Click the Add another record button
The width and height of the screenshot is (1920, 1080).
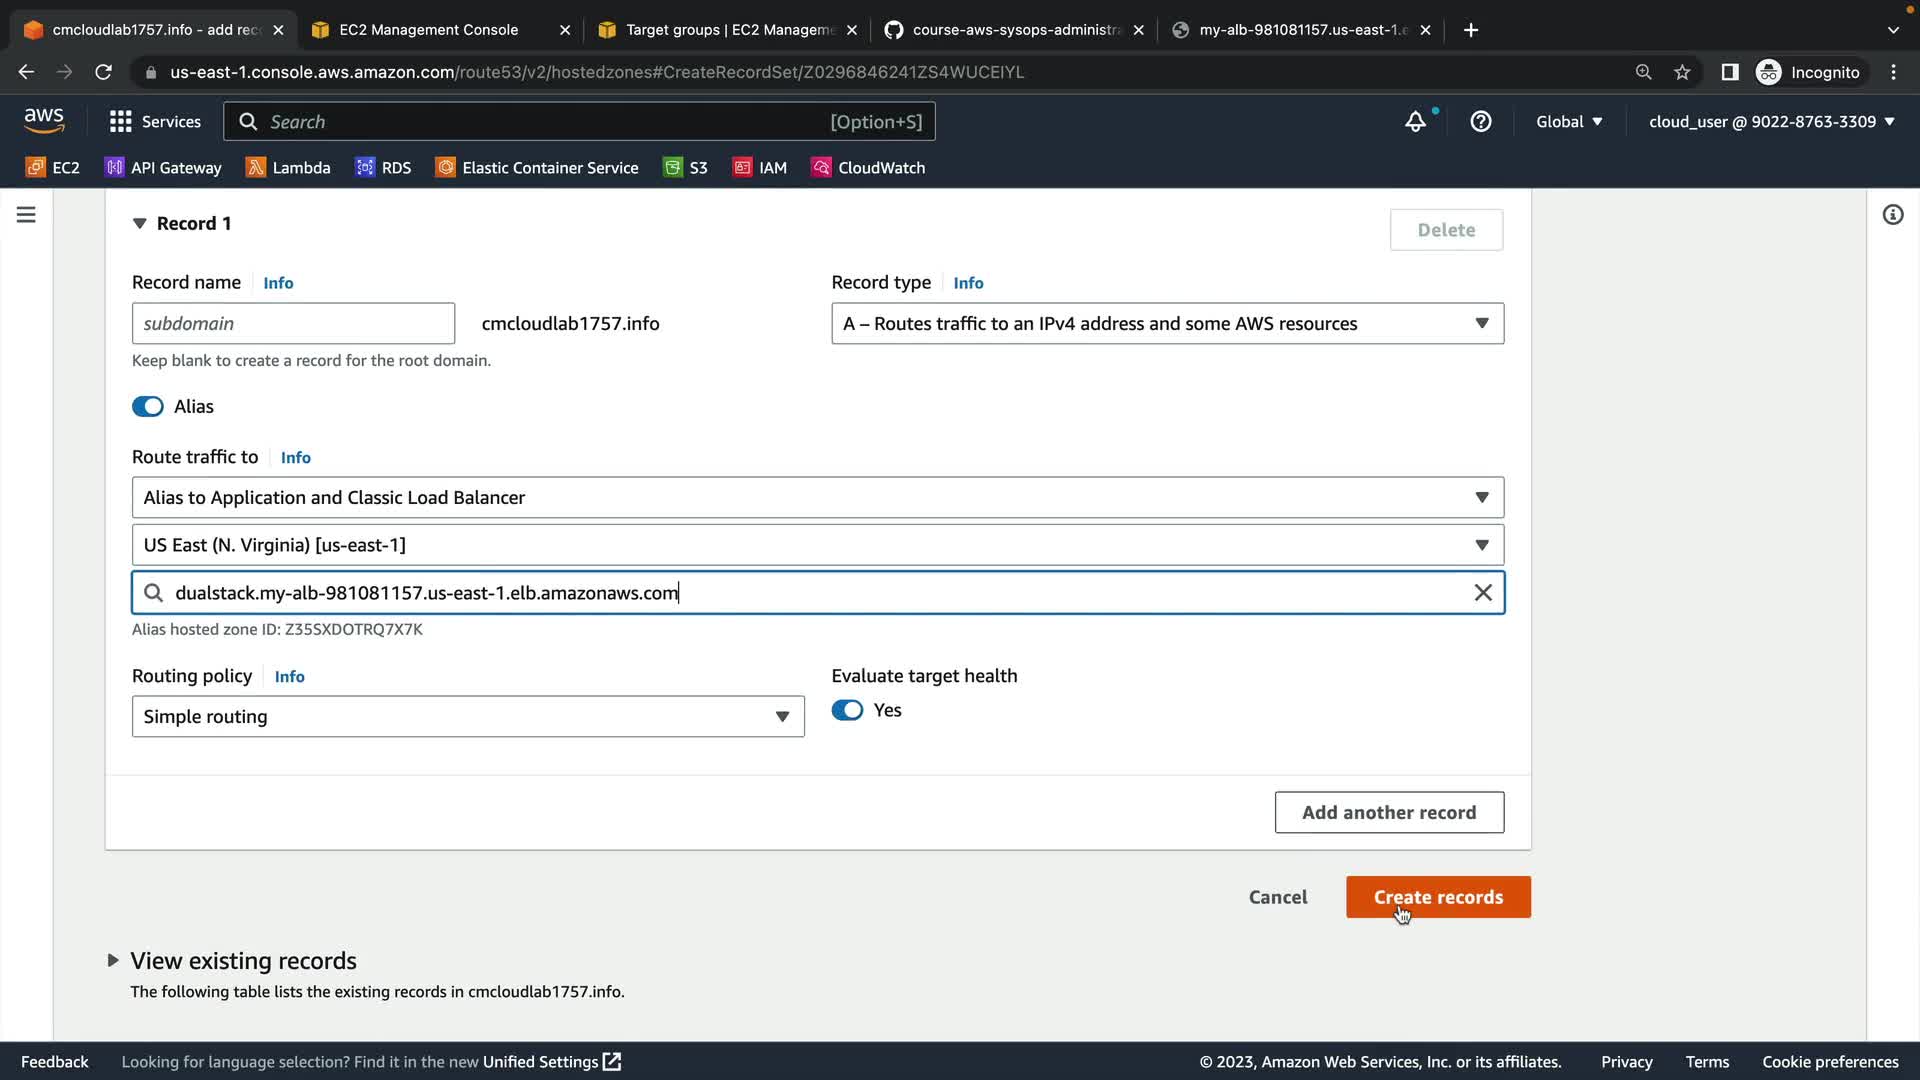(1388, 813)
